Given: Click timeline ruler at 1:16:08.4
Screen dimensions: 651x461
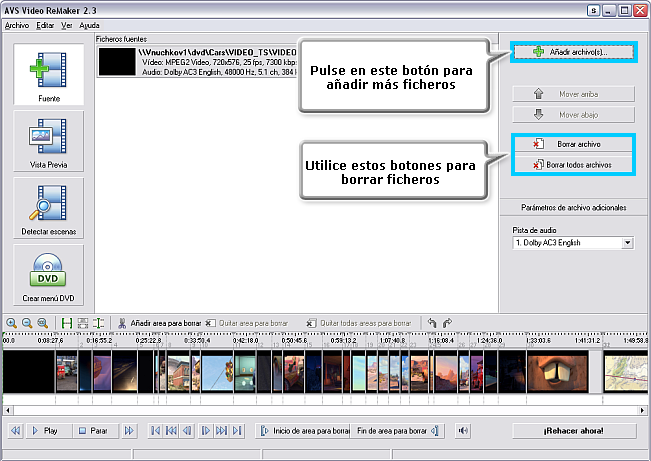Looking at the screenshot, I should pyautogui.click(x=441, y=340).
